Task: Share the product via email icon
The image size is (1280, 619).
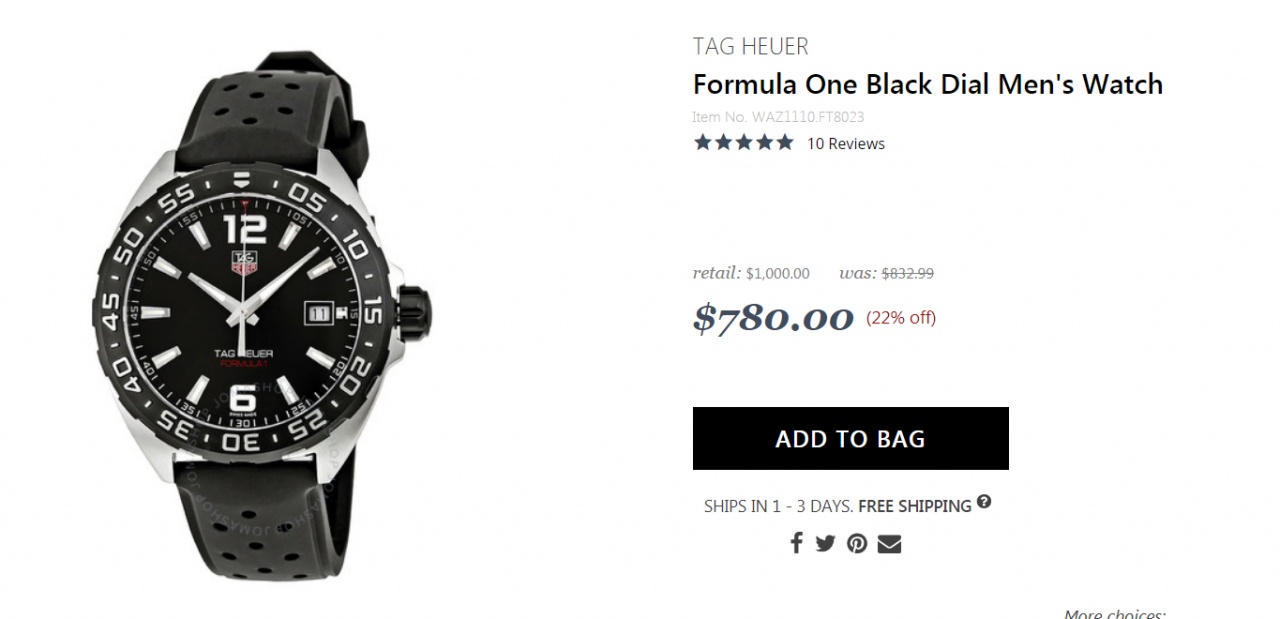Action: point(889,543)
